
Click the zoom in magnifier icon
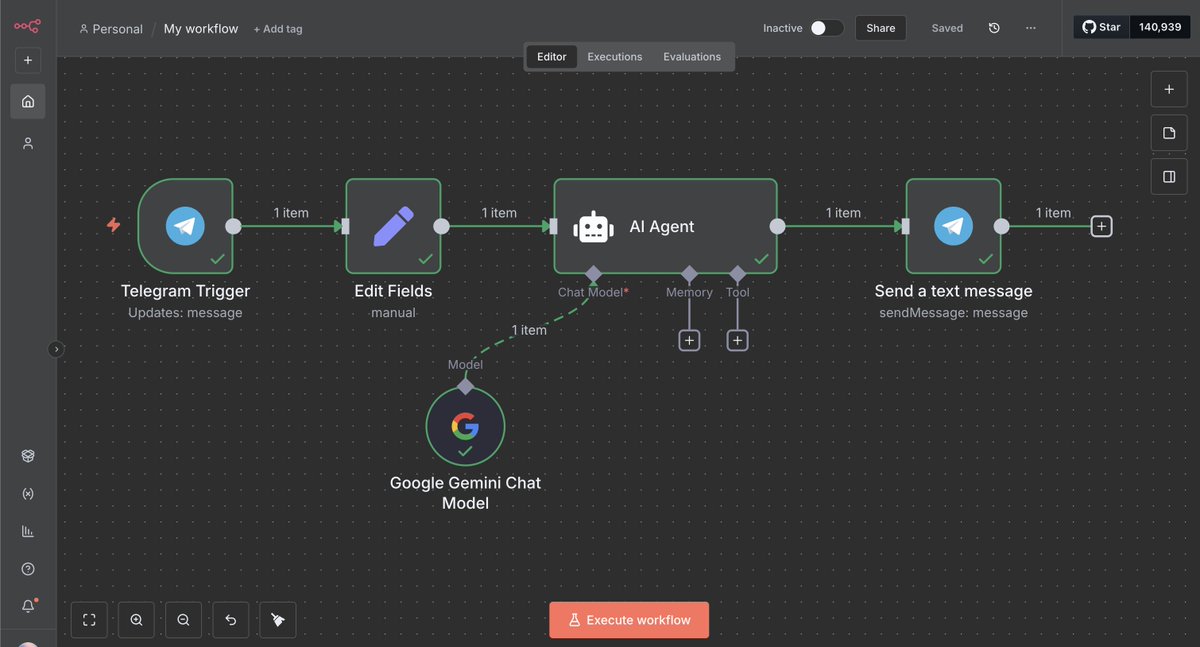tap(136, 620)
